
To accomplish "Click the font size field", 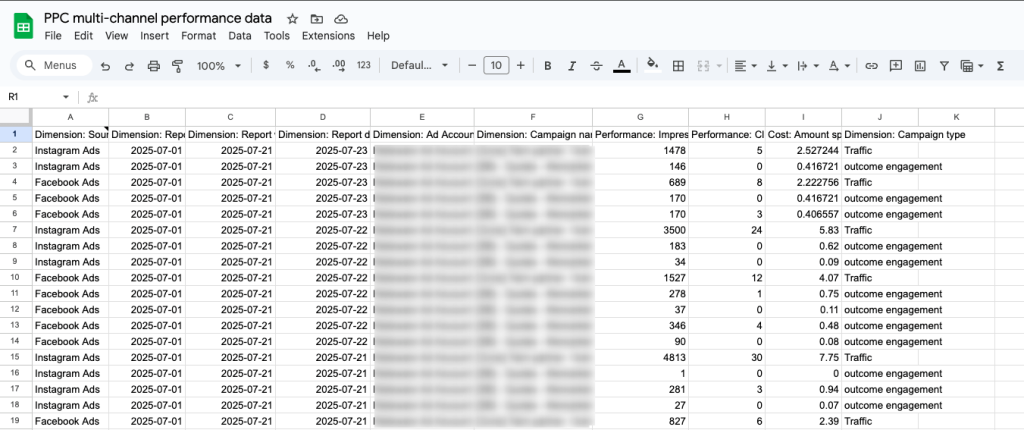I will pyautogui.click(x=496, y=65).
